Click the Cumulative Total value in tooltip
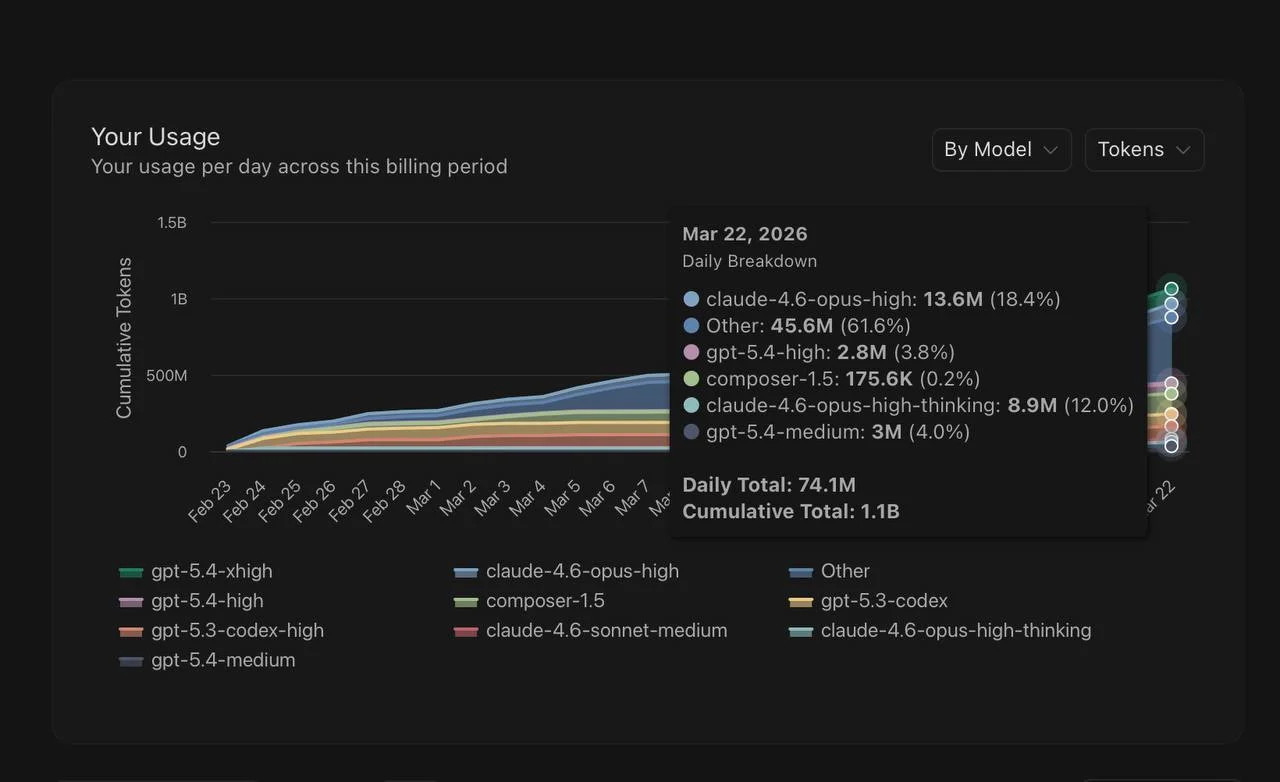 (790, 512)
